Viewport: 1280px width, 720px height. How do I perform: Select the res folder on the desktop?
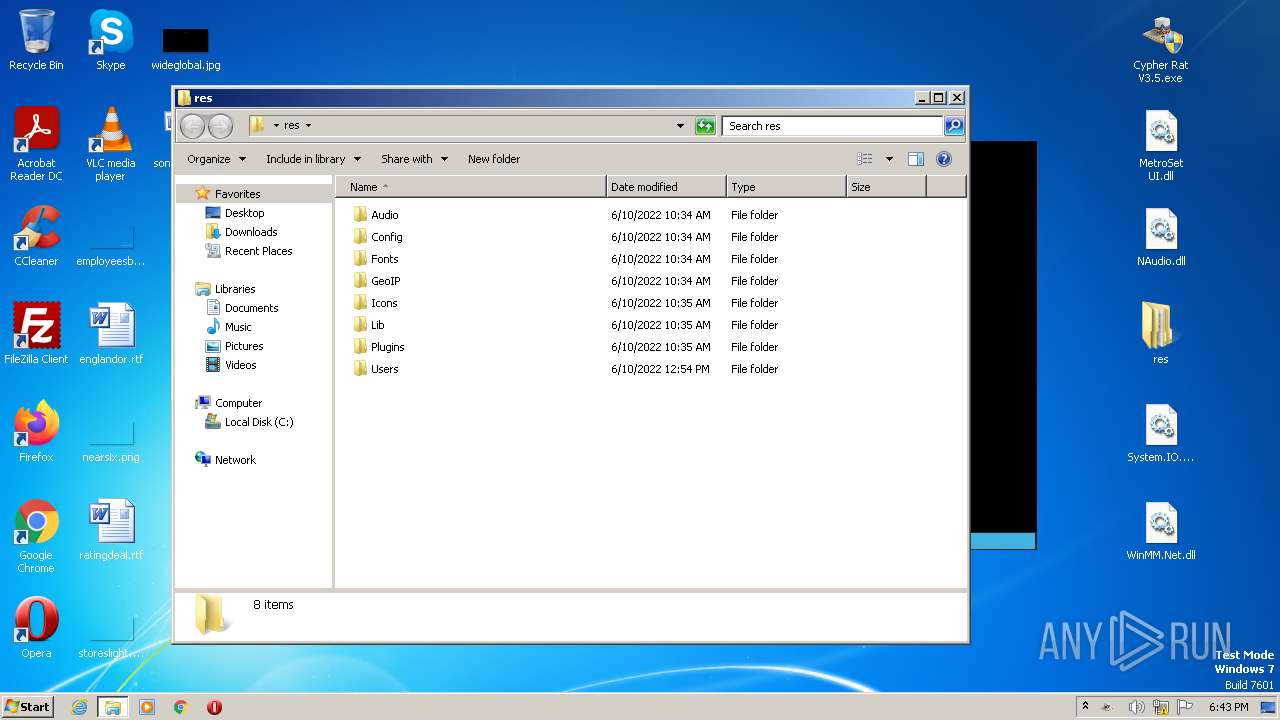(1160, 334)
